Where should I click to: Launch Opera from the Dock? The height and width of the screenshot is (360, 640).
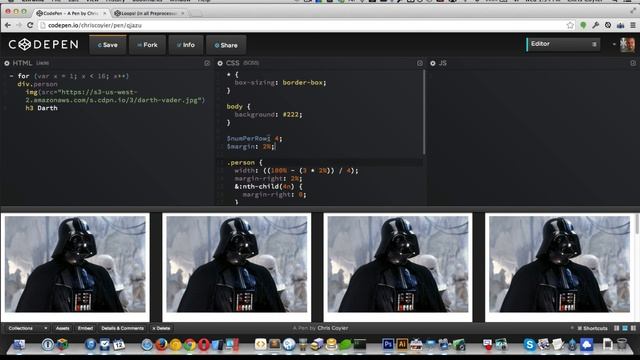pyautogui.click(x=204, y=345)
